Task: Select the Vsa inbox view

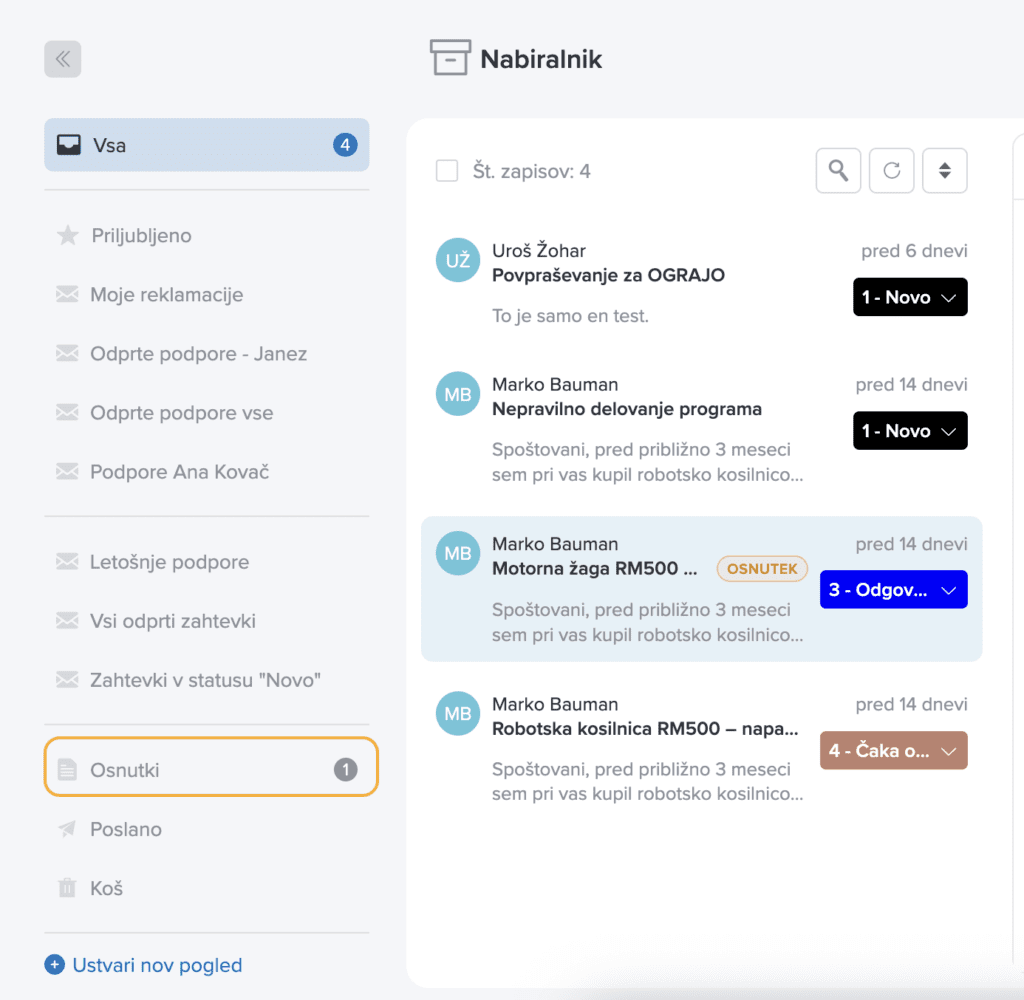Action: [x=206, y=145]
